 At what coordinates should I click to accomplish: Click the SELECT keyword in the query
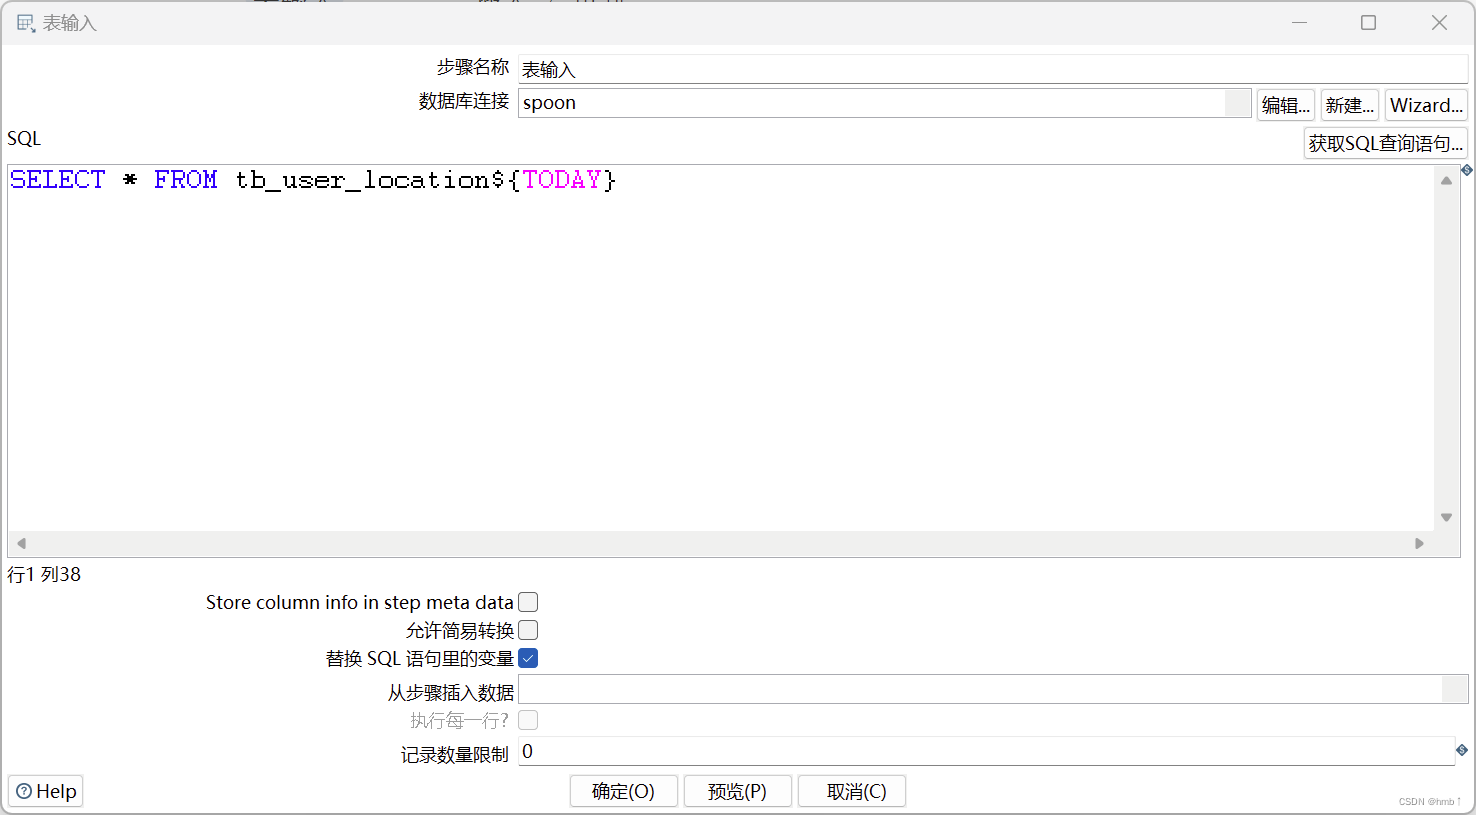coord(58,180)
